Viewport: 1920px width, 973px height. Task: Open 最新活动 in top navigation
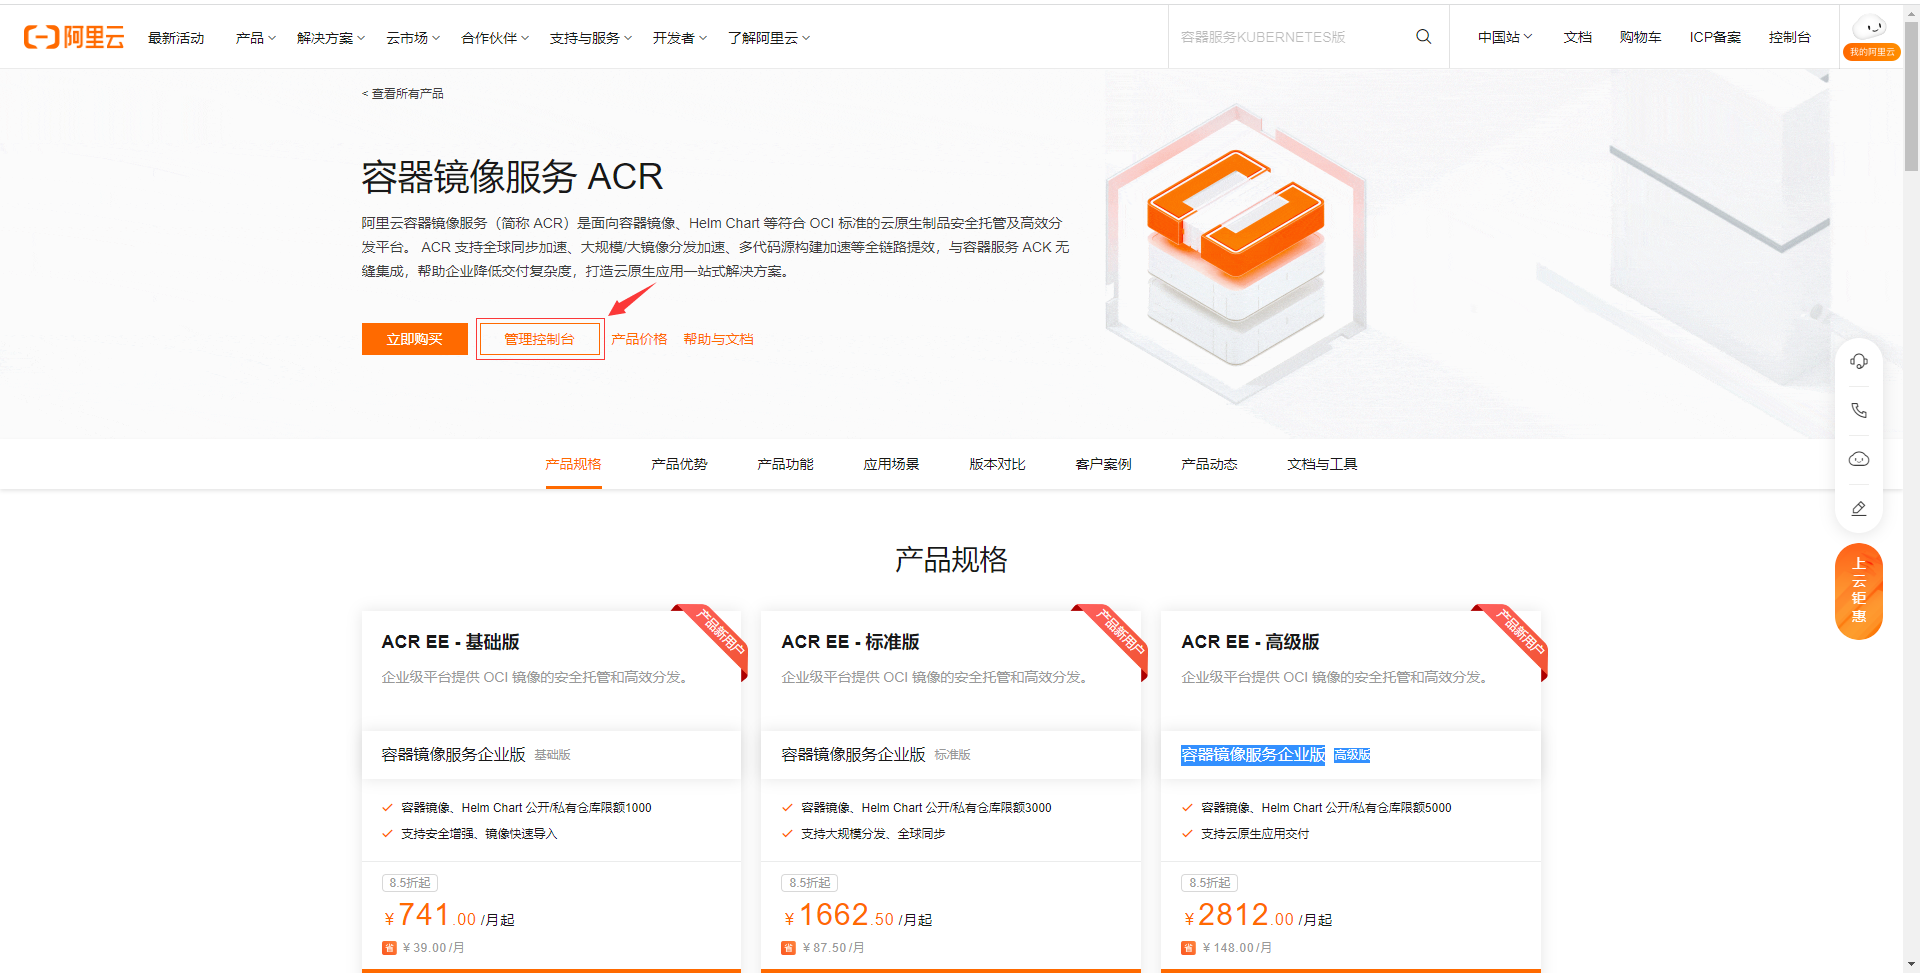176,38
